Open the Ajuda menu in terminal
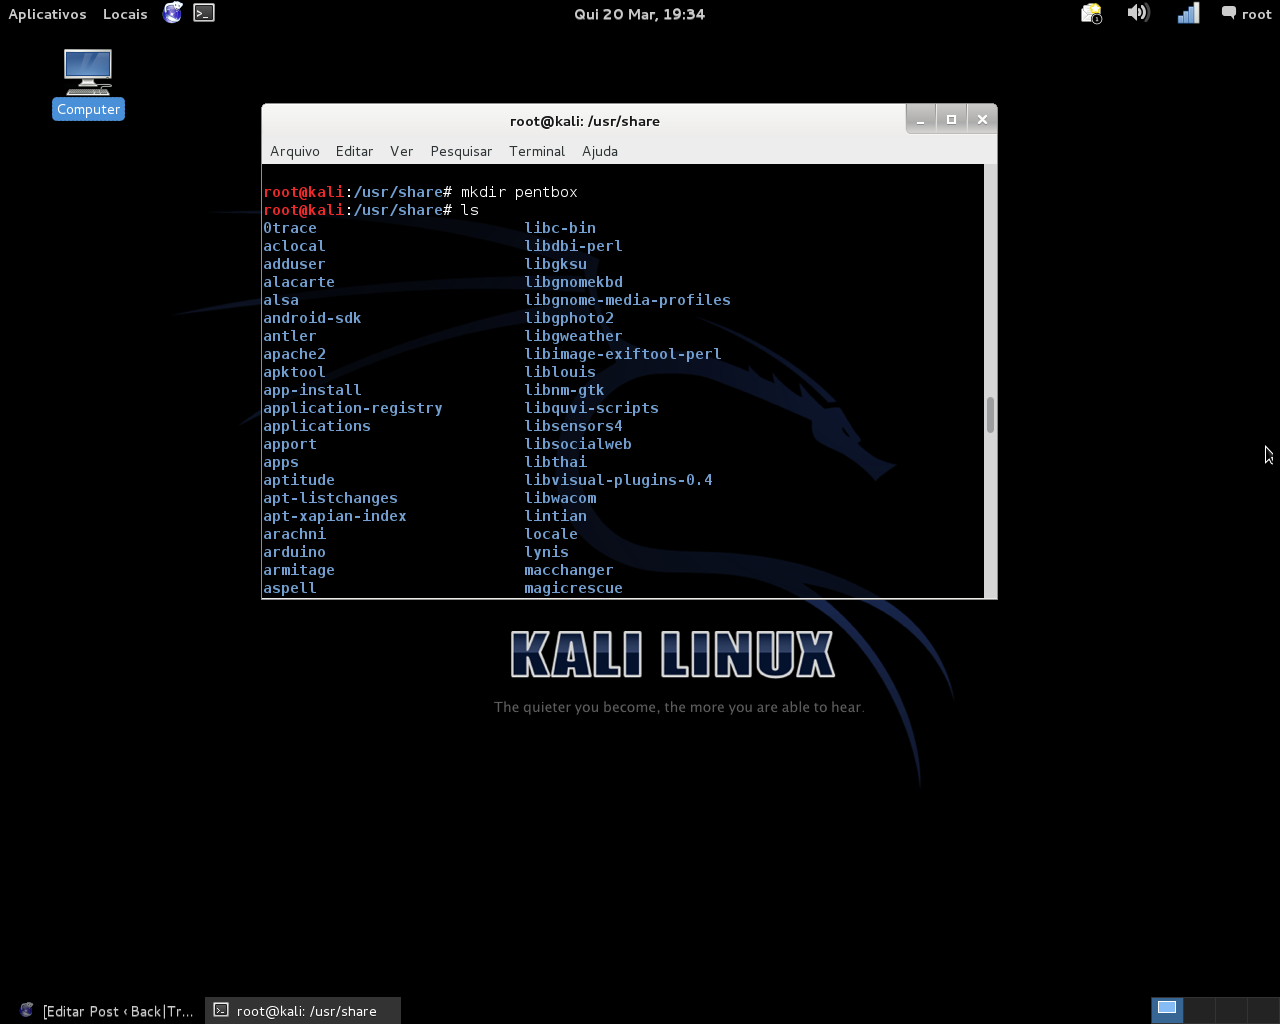 (600, 151)
